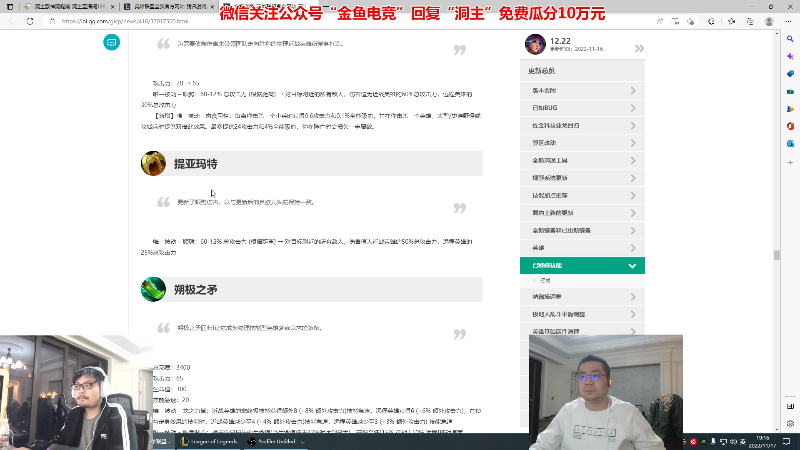This screenshot has width=800, height=450.
Task: Switch to the first browser tab
Action: point(67,7)
